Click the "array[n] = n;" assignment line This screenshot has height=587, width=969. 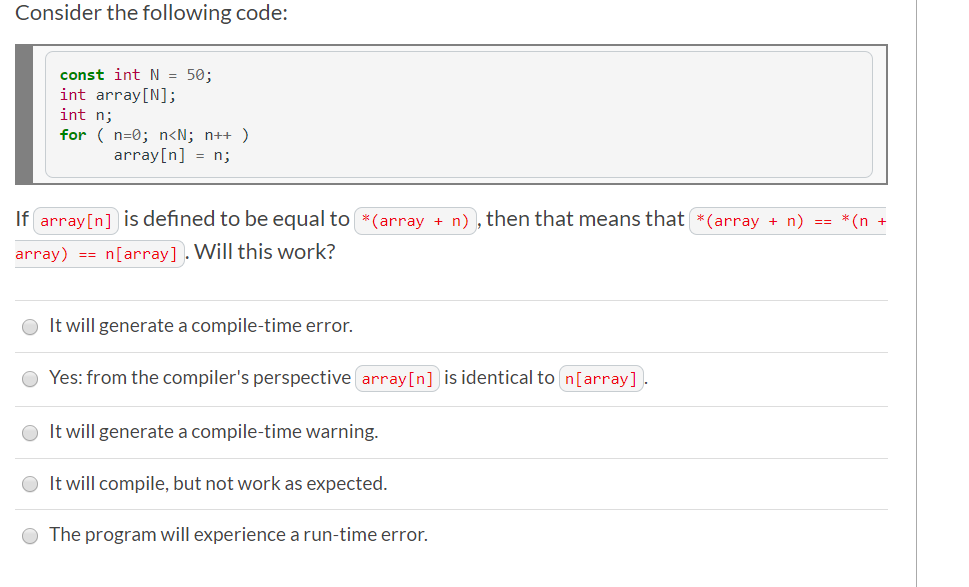(172, 154)
